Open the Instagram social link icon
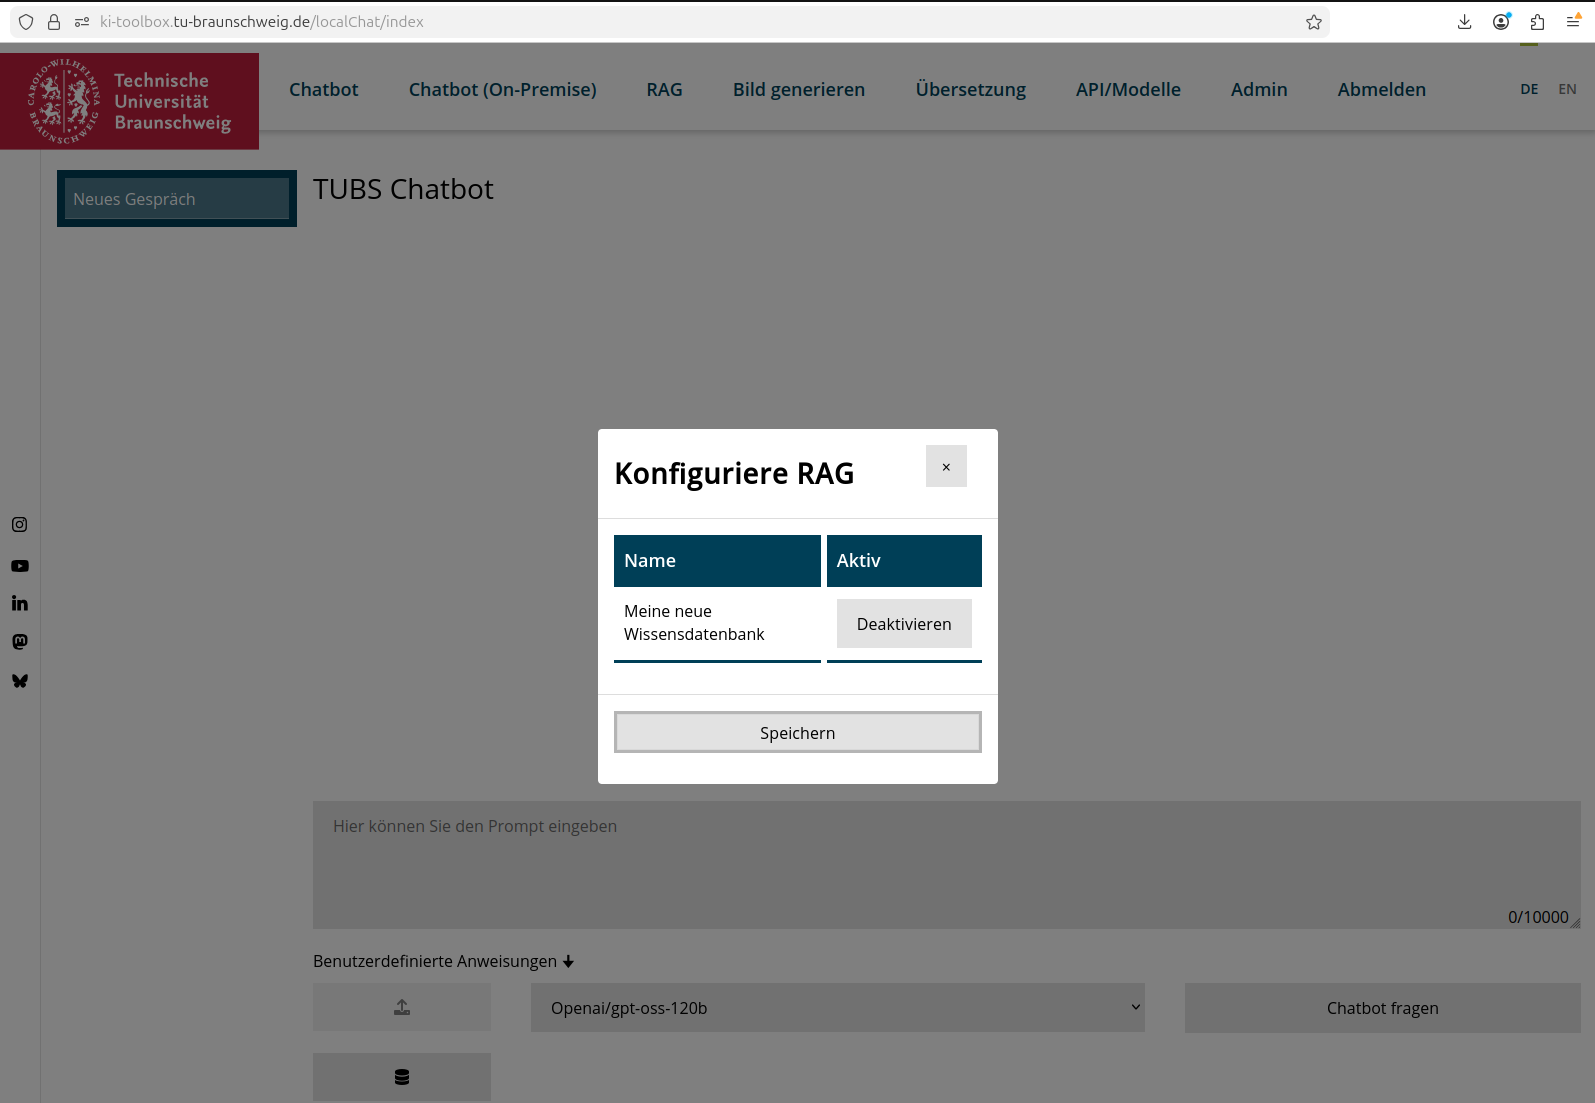The height and width of the screenshot is (1103, 1595). [x=20, y=524]
